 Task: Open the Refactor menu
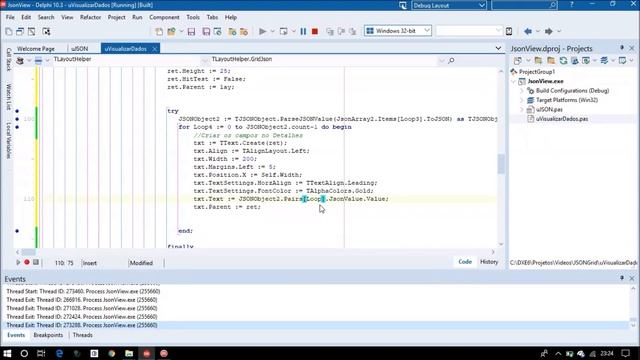[90, 17]
